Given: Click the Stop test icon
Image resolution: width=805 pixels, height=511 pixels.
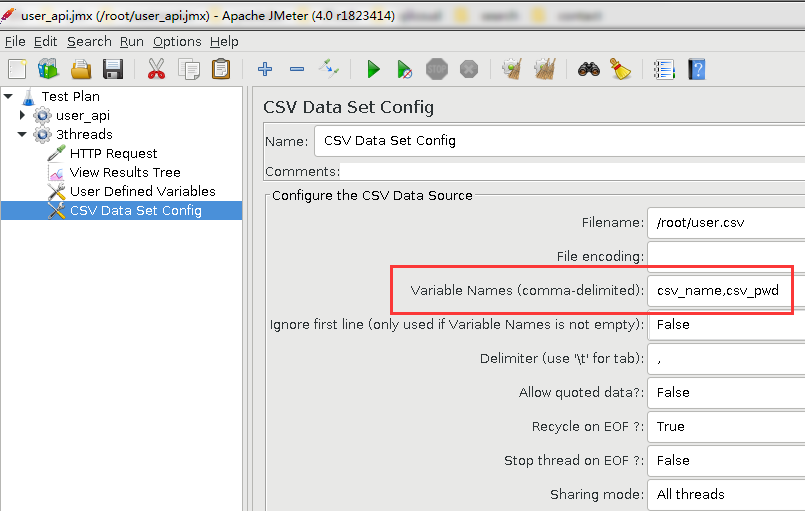Looking at the screenshot, I should (437, 69).
